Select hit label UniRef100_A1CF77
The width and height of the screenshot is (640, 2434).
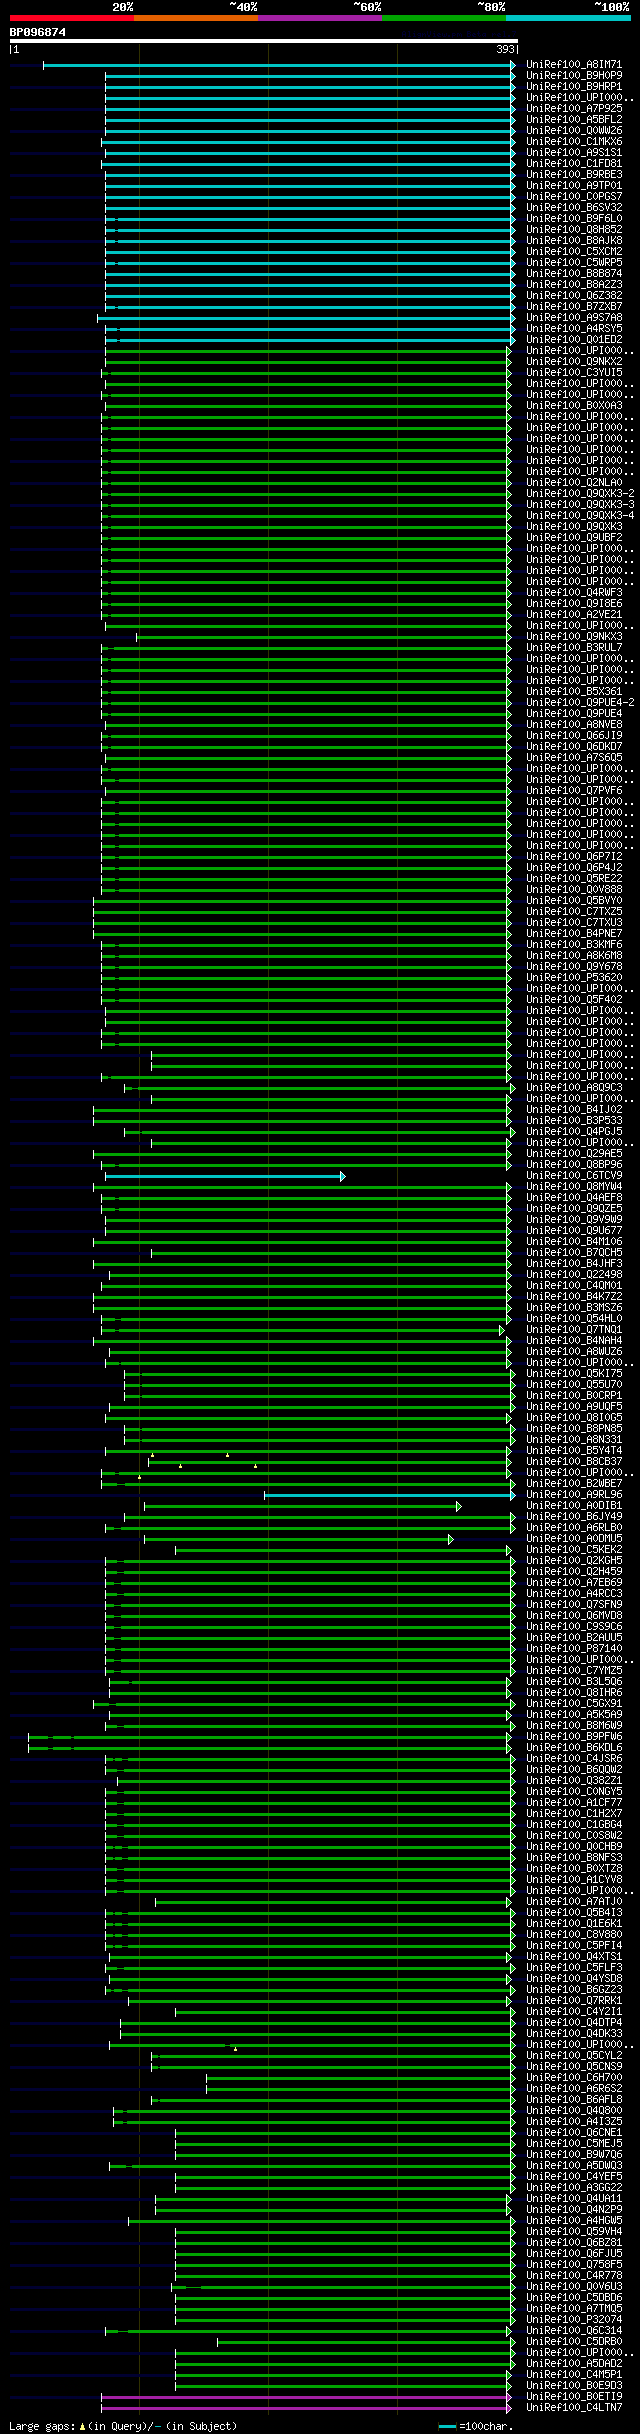coord(574,1803)
